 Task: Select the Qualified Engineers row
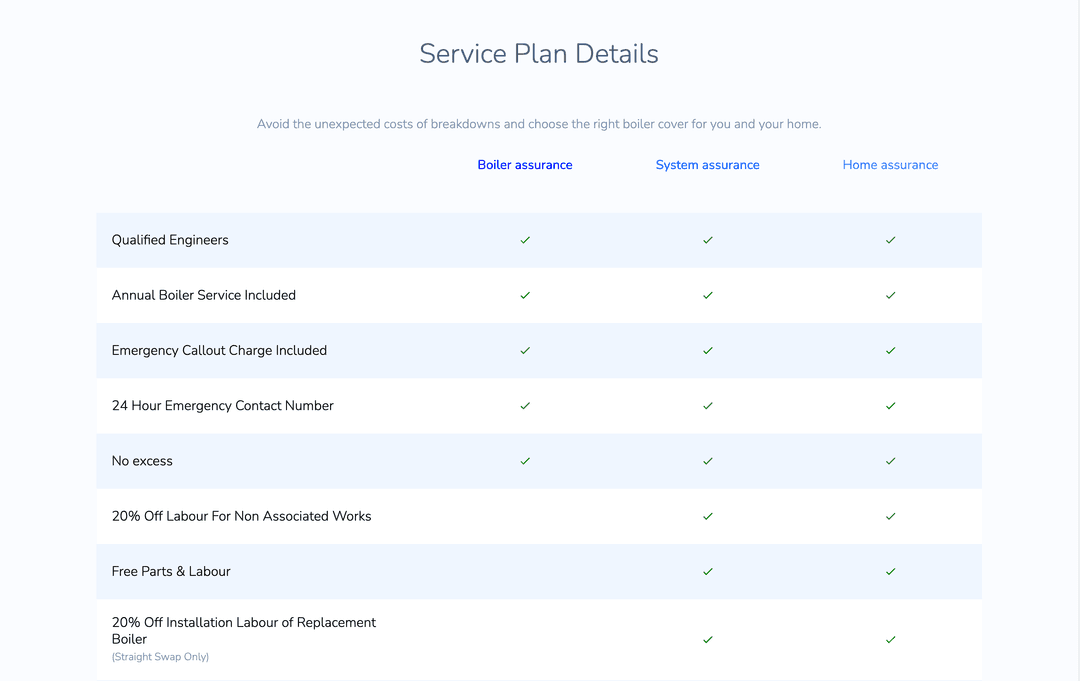[170, 240]
